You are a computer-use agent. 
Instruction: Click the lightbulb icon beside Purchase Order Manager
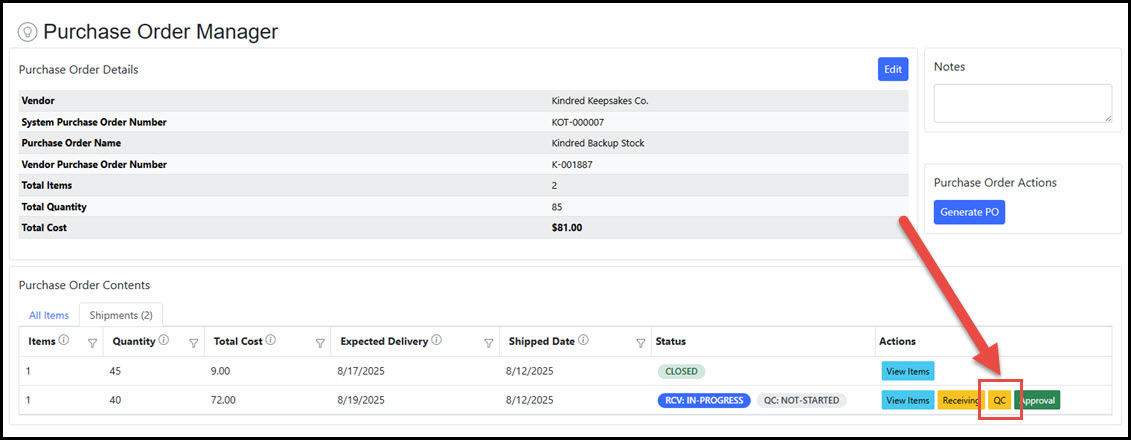(x=28, y=32)
